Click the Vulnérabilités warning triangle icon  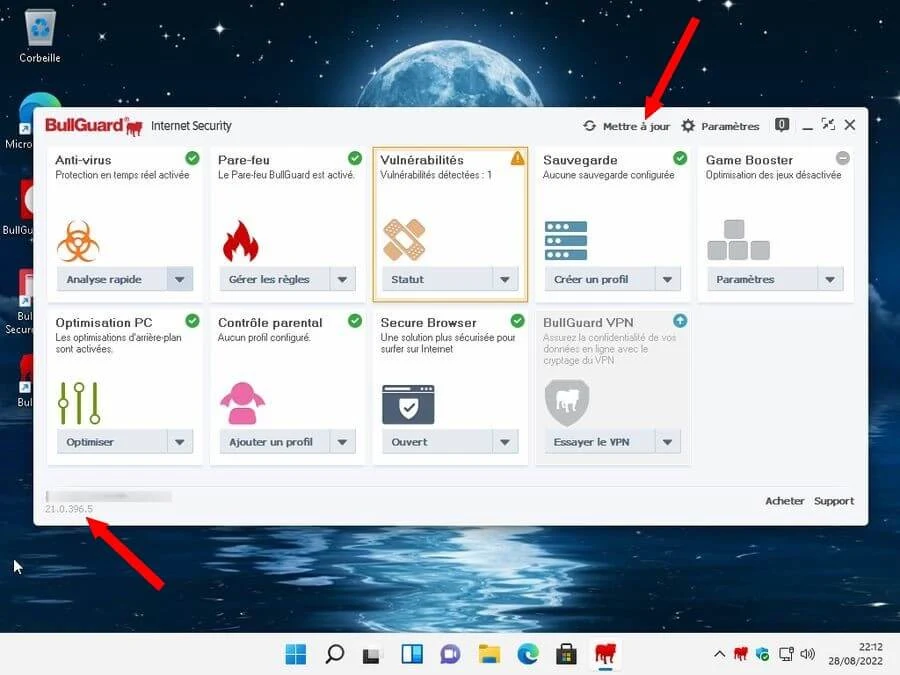(x=518, y=158)
